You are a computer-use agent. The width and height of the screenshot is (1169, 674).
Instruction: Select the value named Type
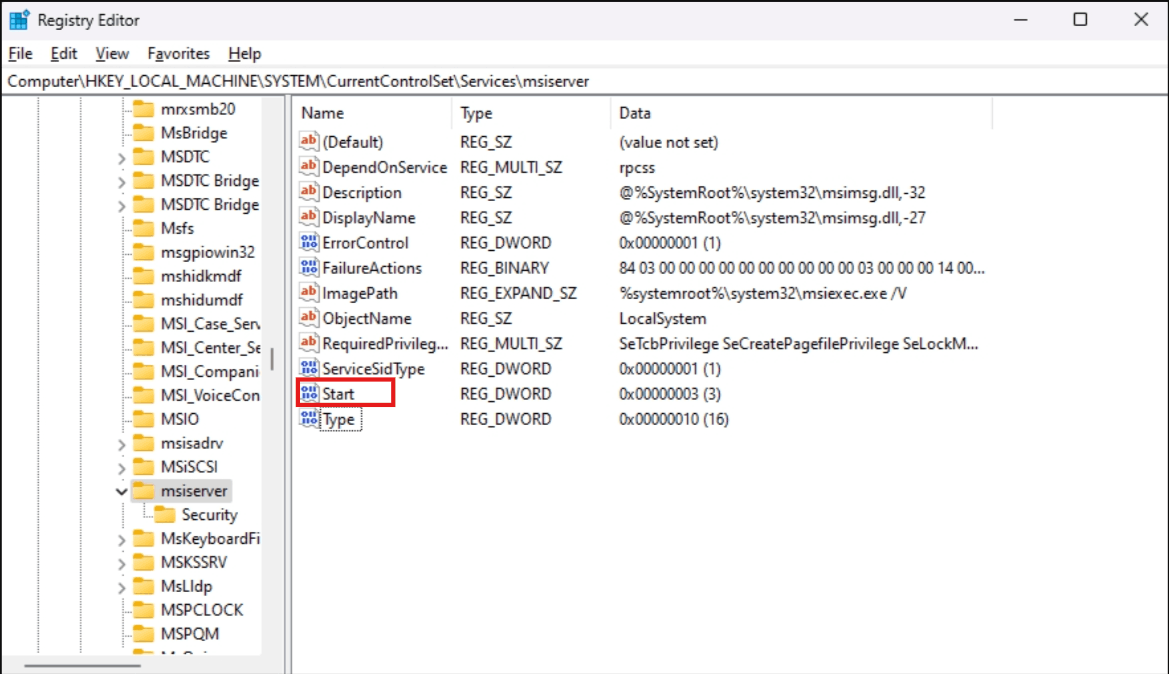coord(338,419)
